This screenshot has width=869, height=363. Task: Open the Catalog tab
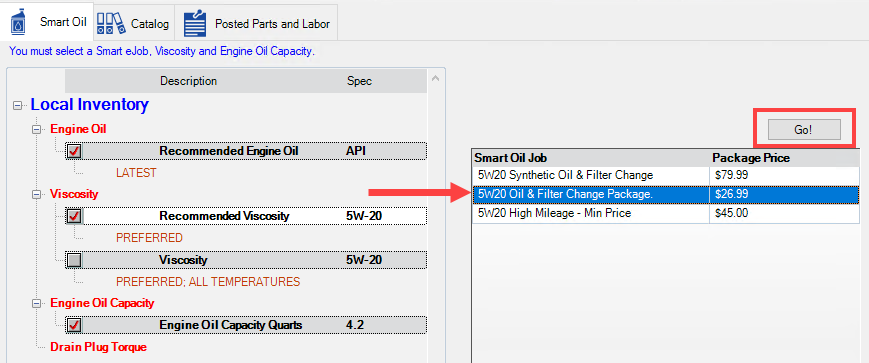tap(134, 23)
